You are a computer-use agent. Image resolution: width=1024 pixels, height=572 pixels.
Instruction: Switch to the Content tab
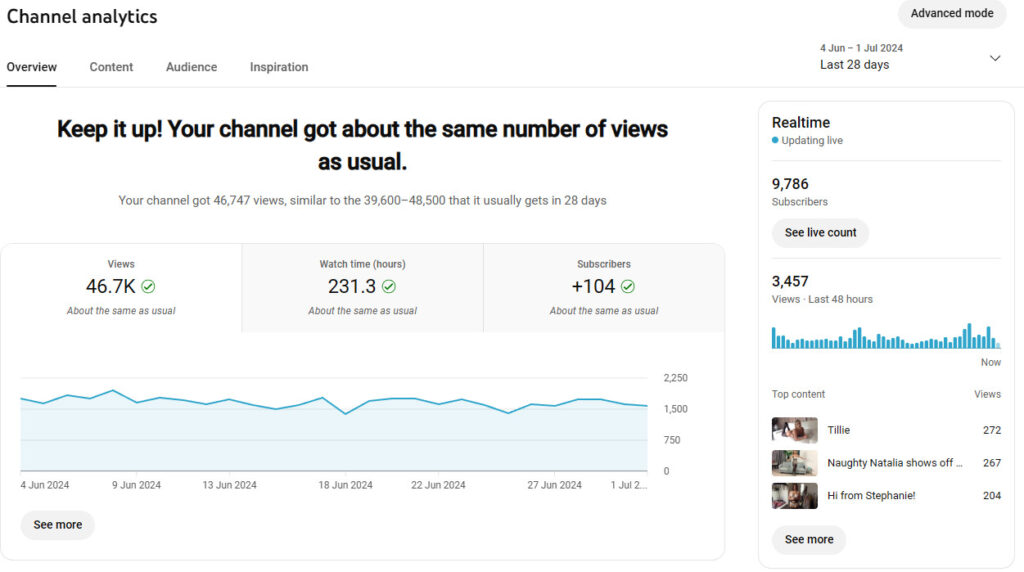[x=111, y=67]
